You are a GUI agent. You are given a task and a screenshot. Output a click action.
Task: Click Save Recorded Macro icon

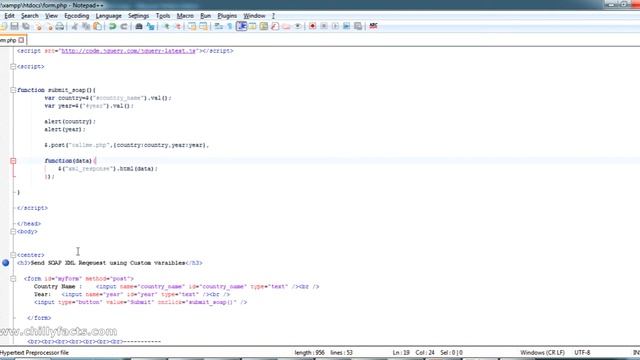tap(358, 26)
